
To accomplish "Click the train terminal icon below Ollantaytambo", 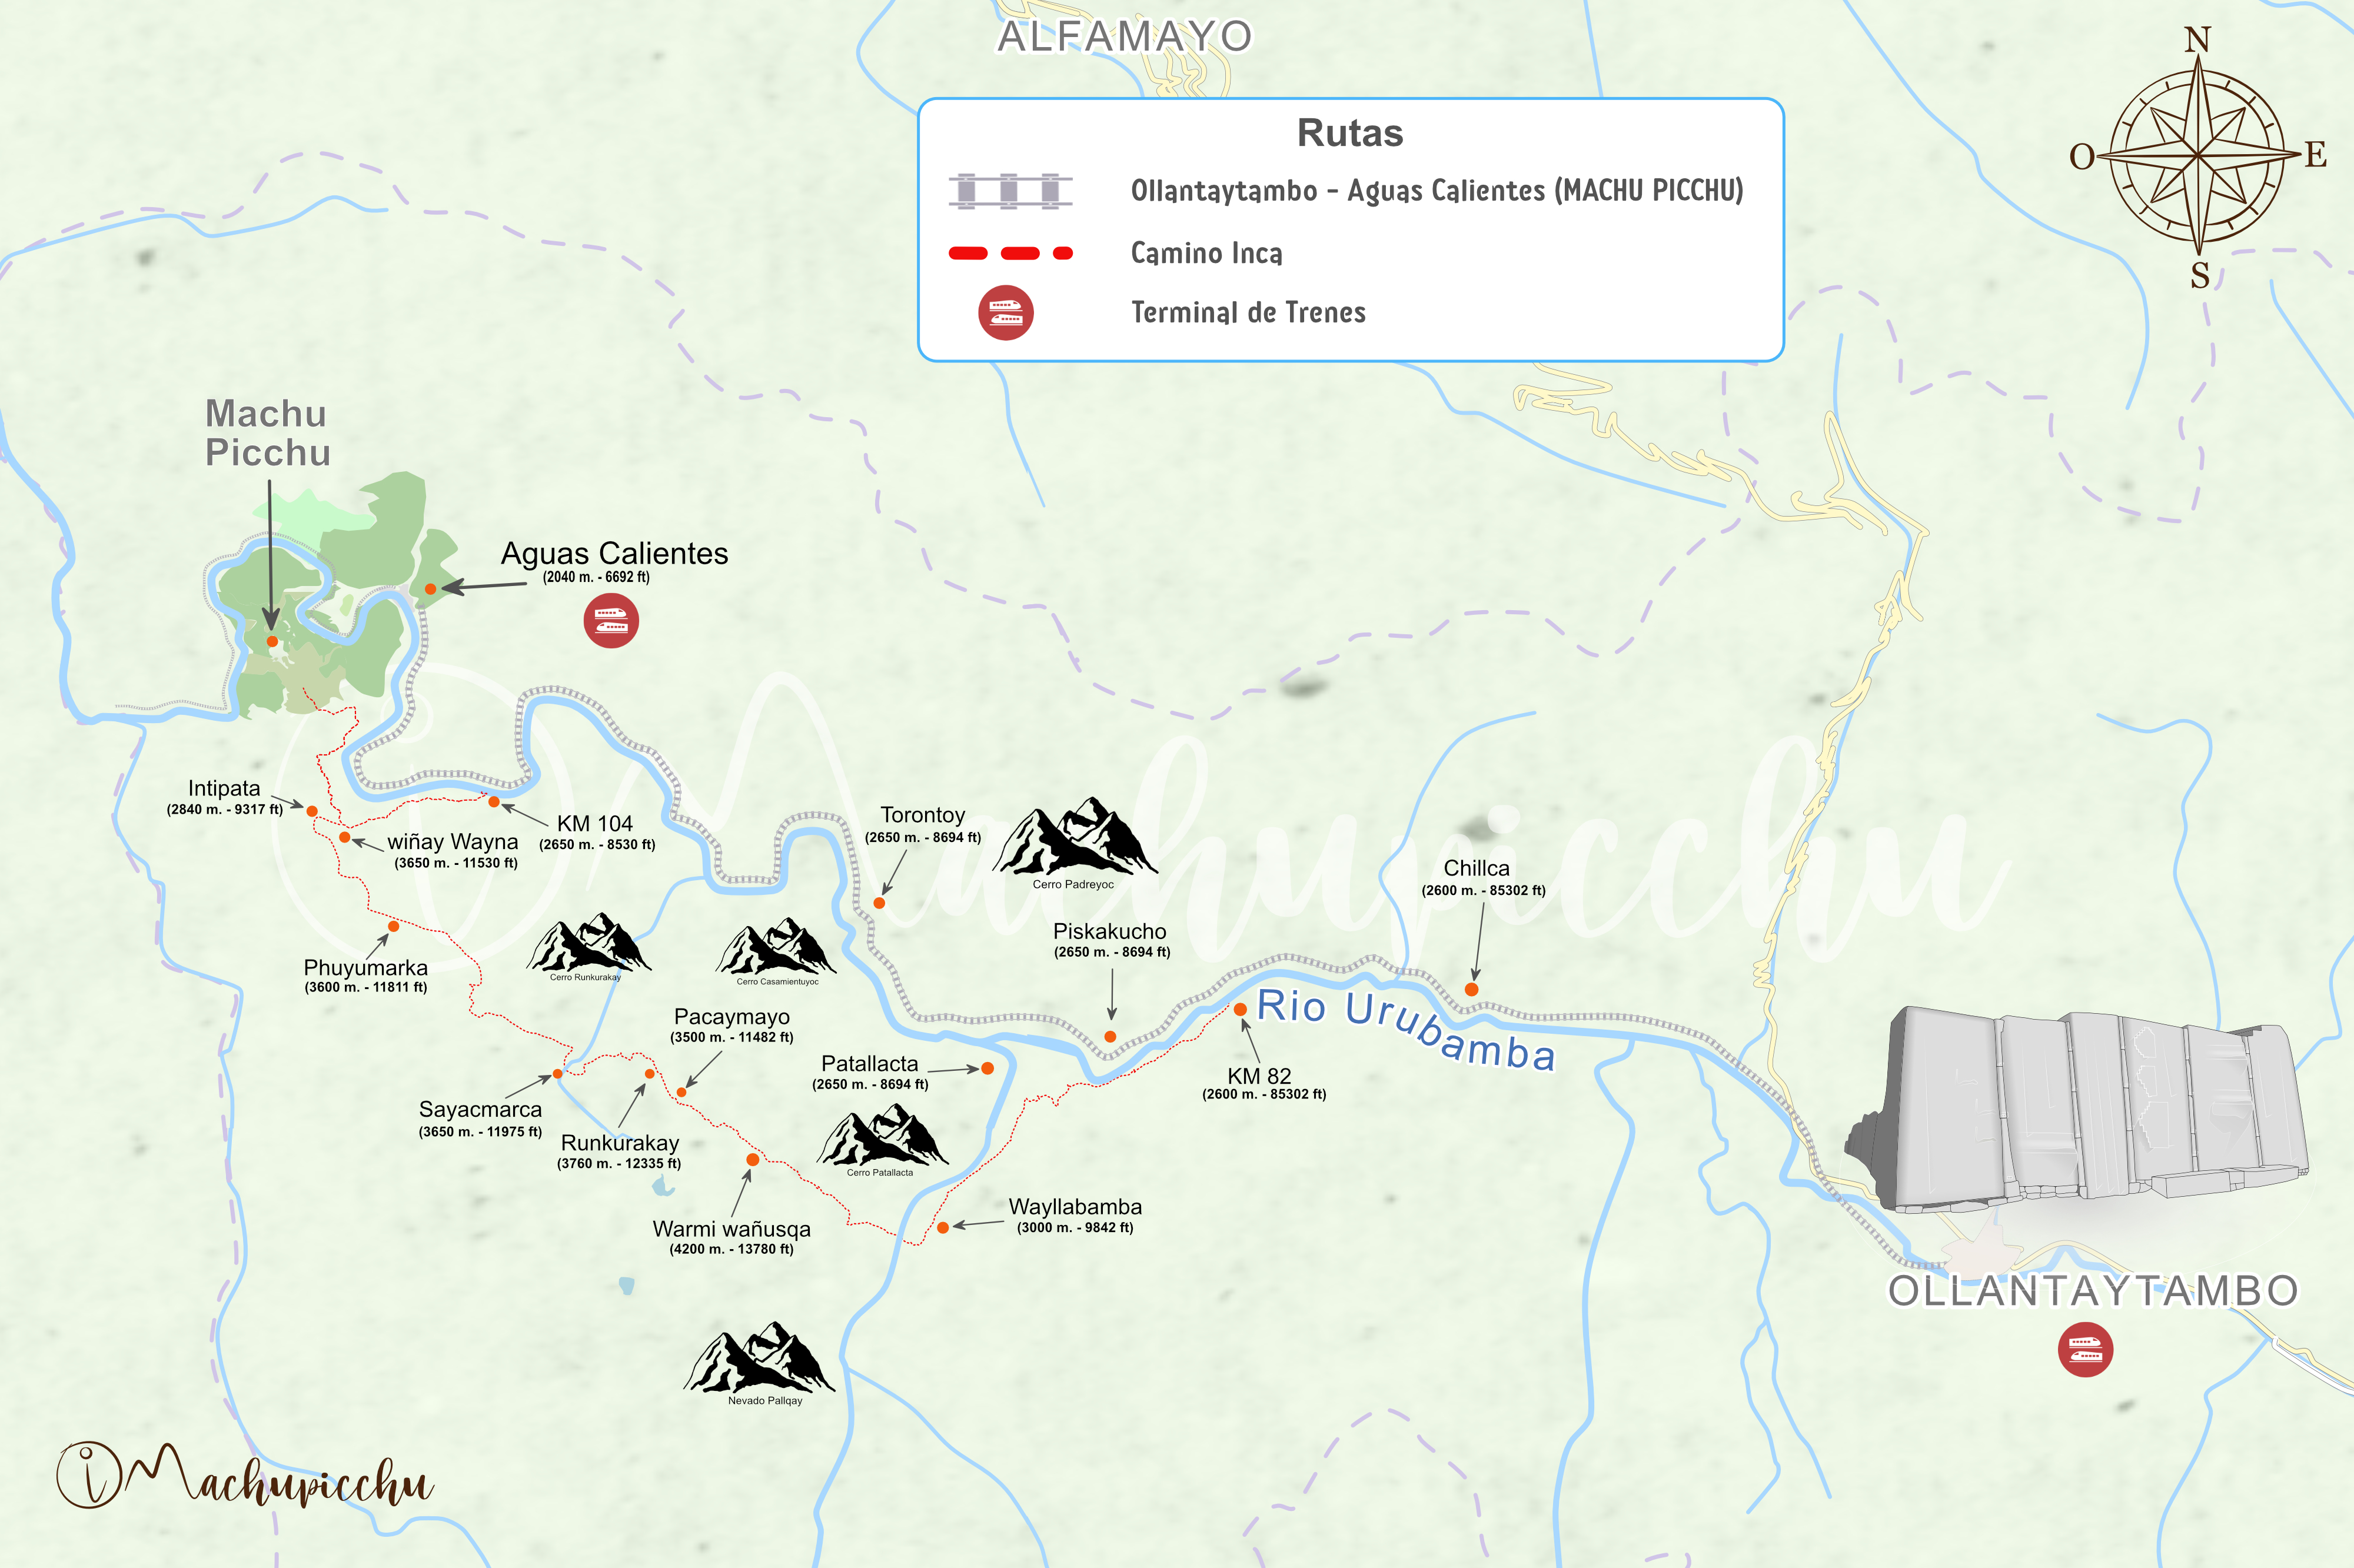I will (x=2085, y=1350).
